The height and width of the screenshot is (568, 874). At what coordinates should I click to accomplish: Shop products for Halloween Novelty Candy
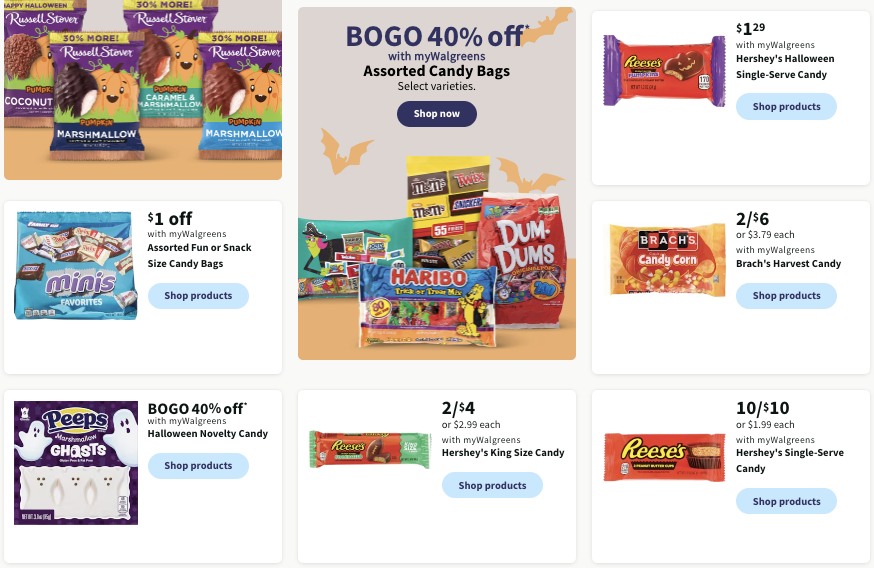point(198,465)
